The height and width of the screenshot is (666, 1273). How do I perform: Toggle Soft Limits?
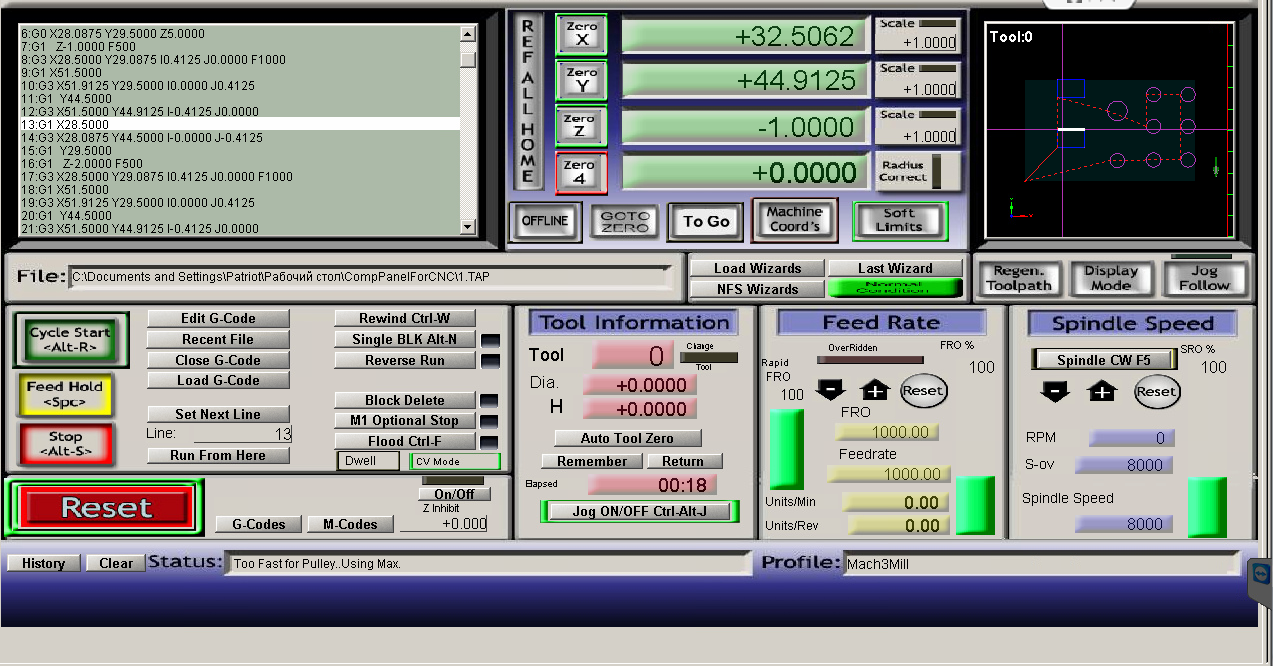[x=899, y=220]
